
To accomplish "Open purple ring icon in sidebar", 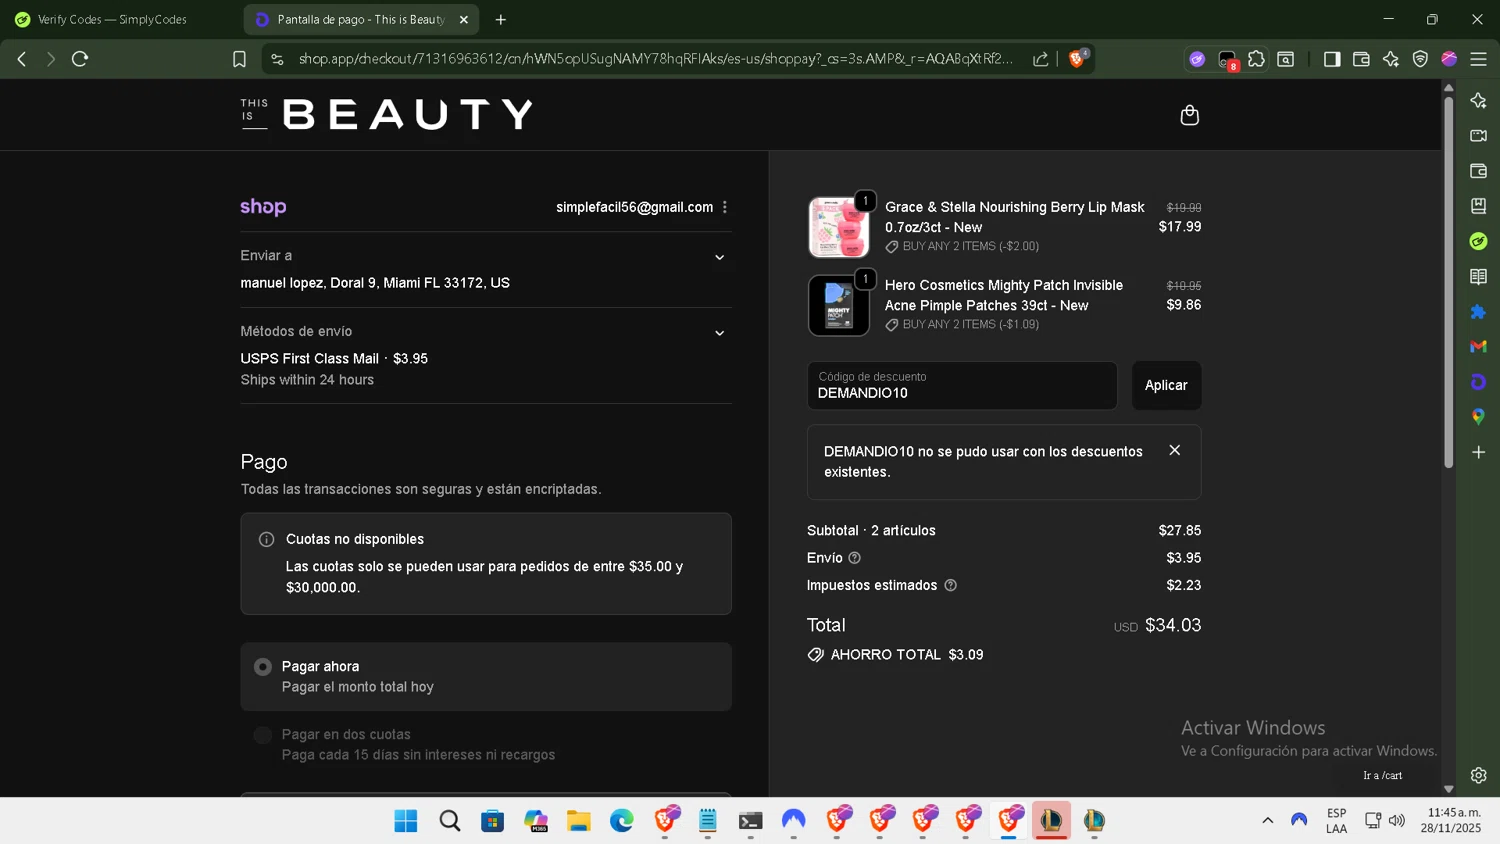I will (x=1479, y=382).
